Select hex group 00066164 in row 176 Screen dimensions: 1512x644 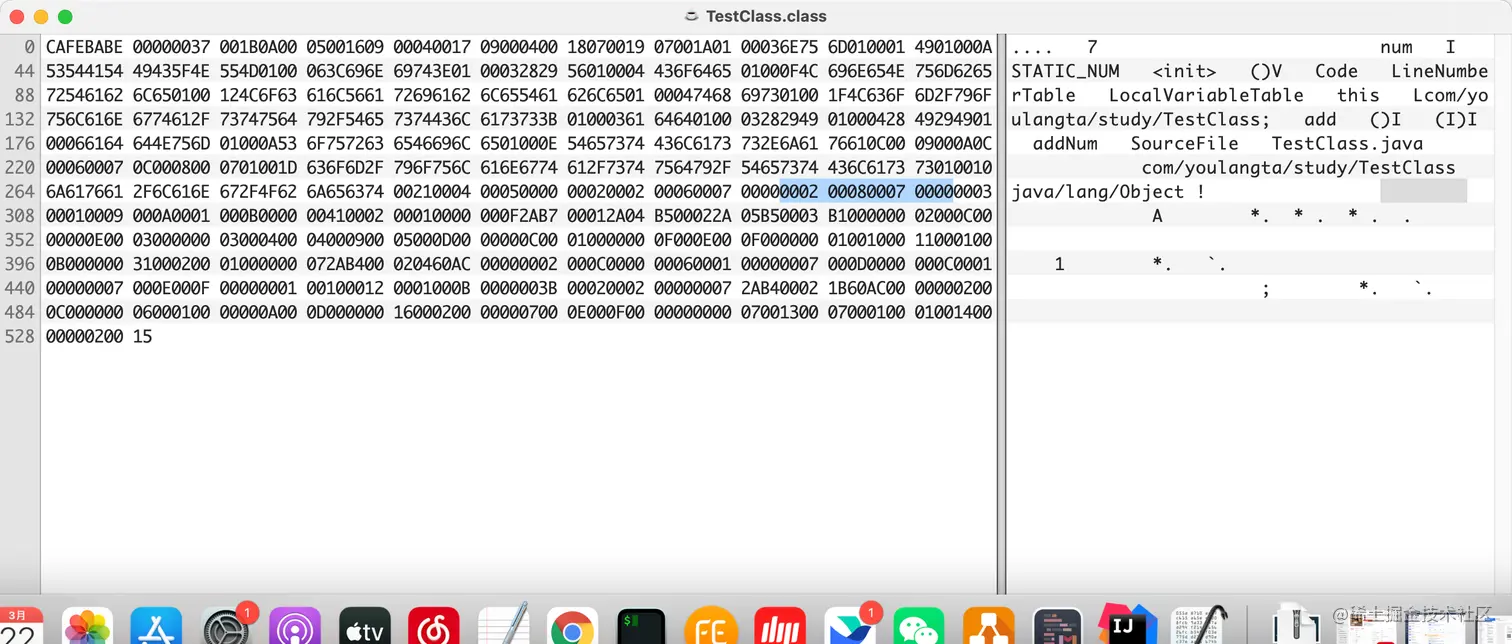coord(84,143)
